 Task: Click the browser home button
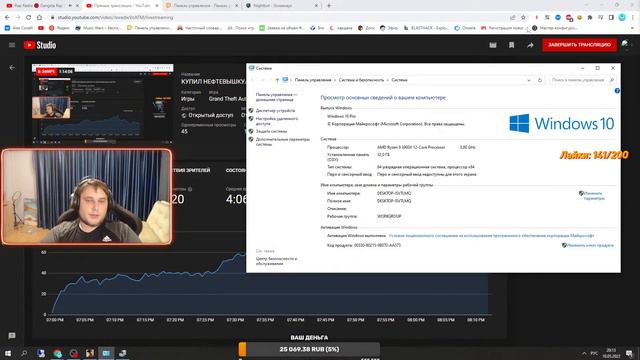click(39, 18)
